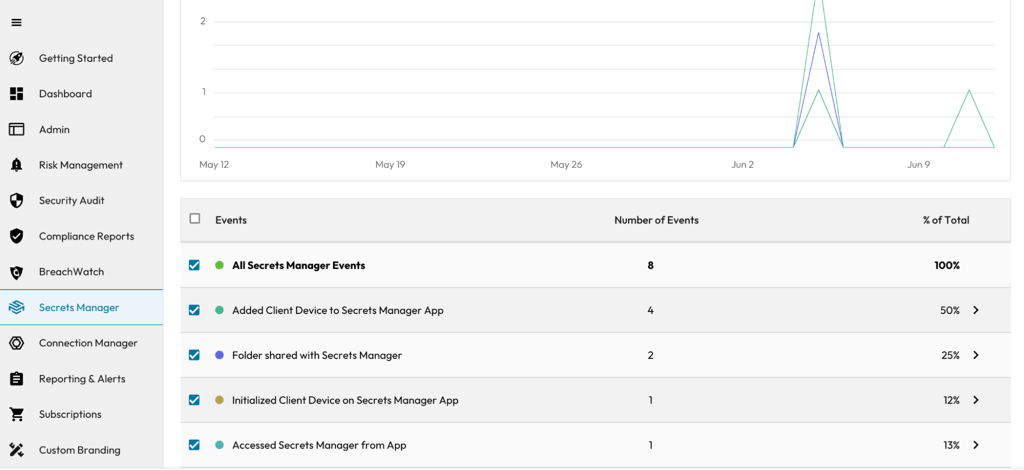Open Custom Branding settings
Screen dimensions: 1024x470
click(x=80, y=450)
